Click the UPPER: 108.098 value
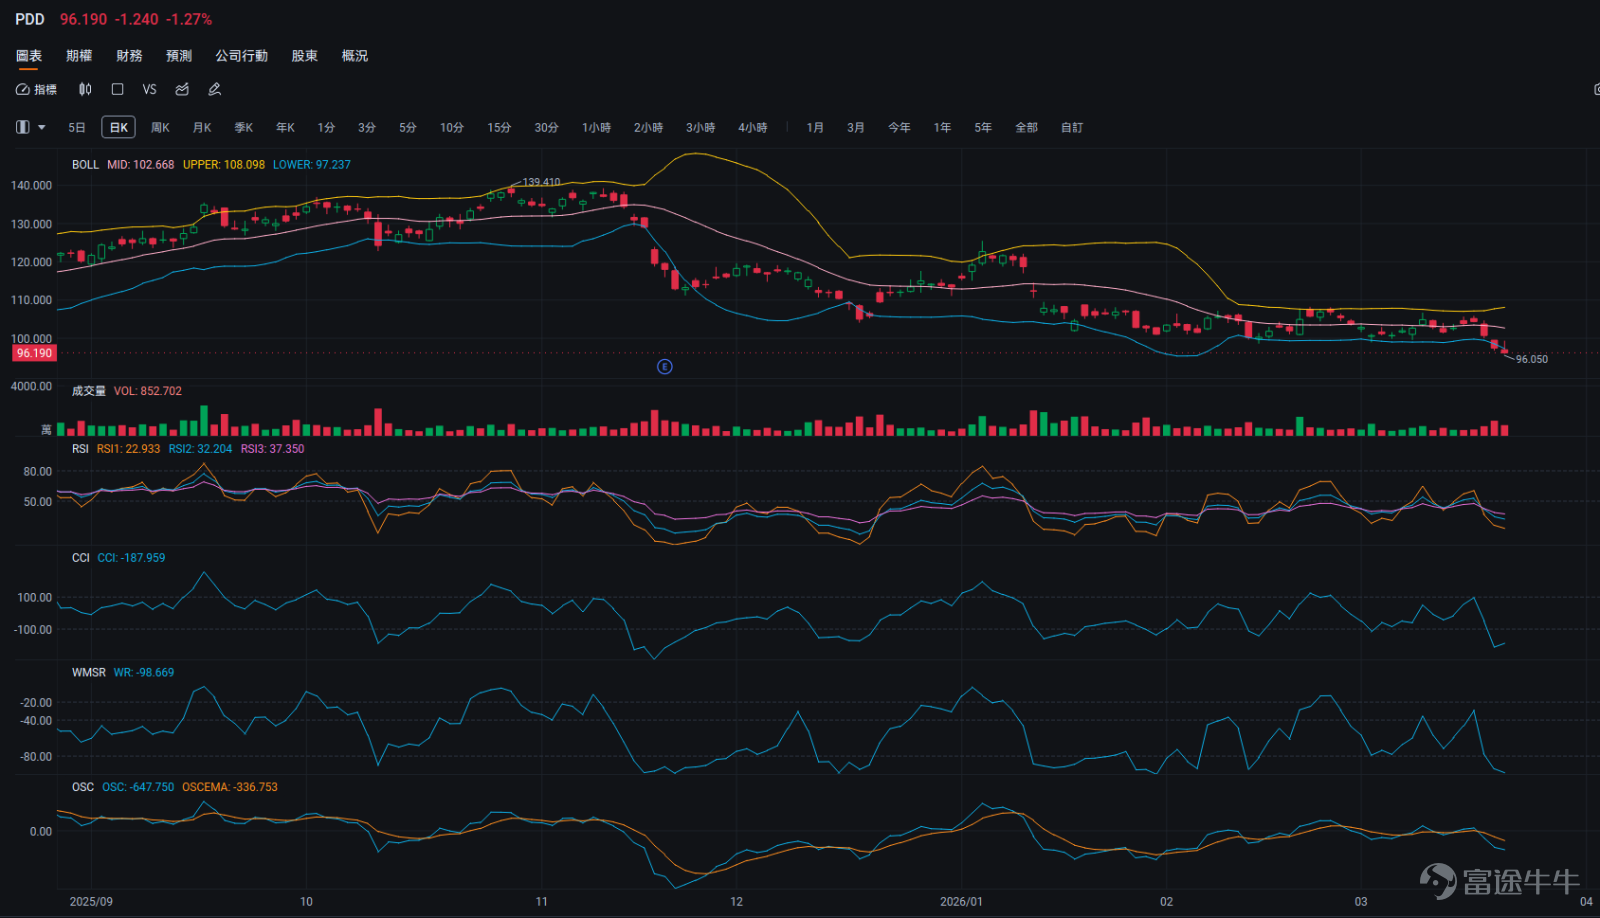Viewport: 1600px width, 918px height. [224, 165]
